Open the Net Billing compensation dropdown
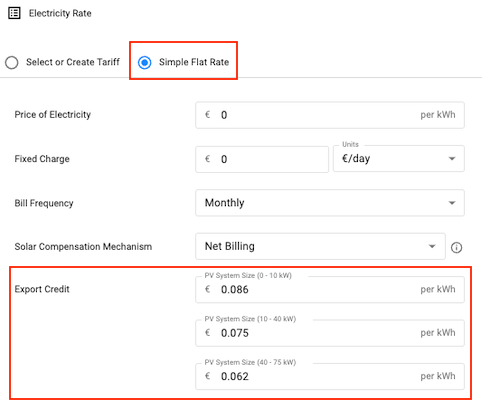Image resolution: width=482 pixels, height=405 pixels. (320, 246)
